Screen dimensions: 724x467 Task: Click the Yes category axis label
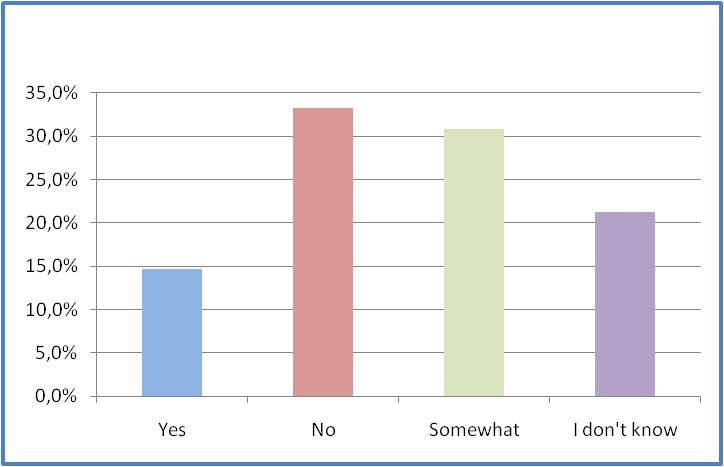tap(172, 430)
